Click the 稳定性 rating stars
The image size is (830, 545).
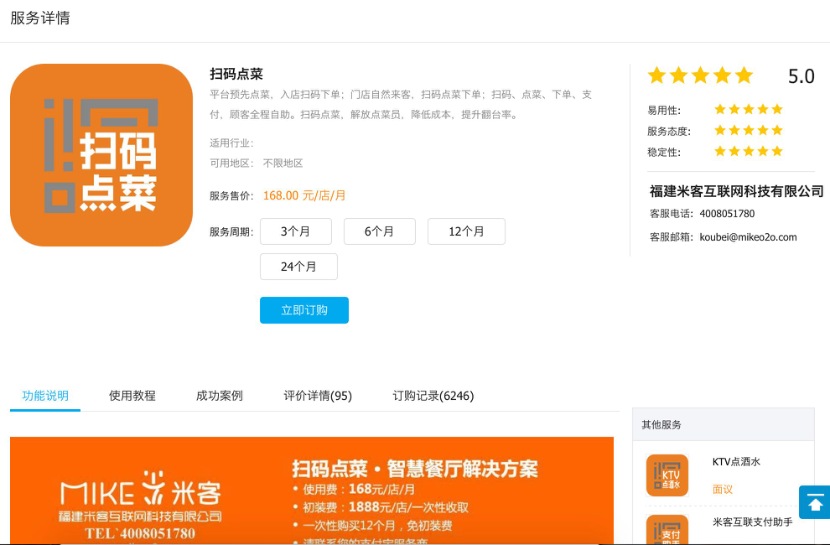click(748, 151)
